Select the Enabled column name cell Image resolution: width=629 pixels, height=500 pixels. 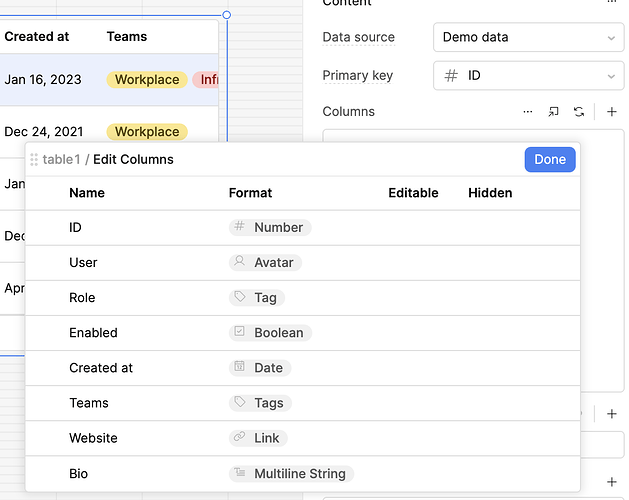tap(93, 333)
